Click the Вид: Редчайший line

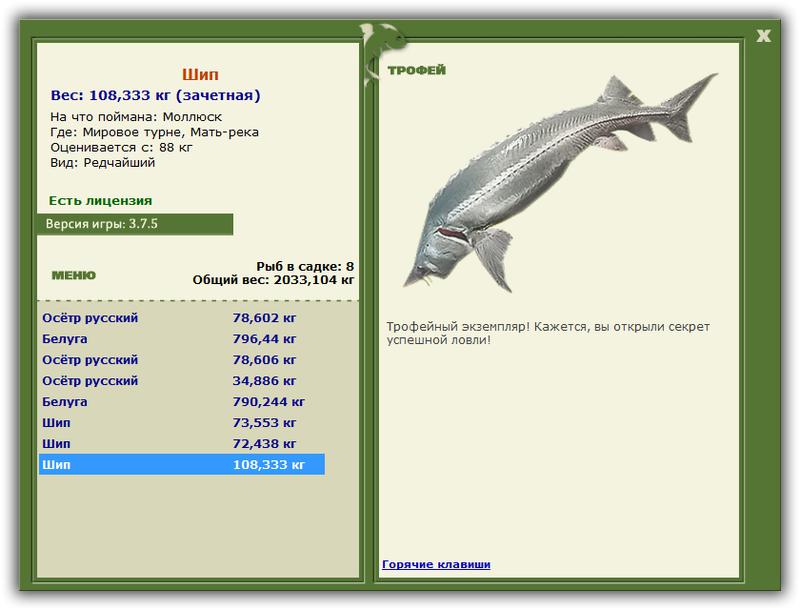click(x=103, y=163)
